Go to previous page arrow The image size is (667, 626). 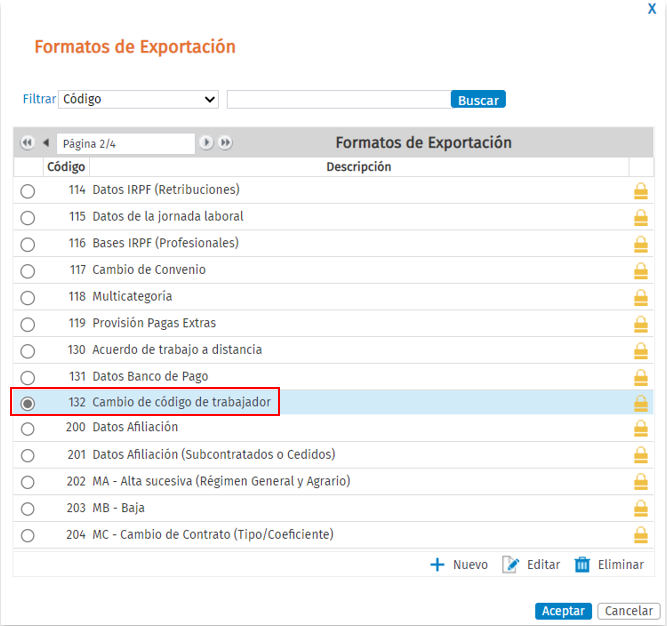[x=46, y=142]
